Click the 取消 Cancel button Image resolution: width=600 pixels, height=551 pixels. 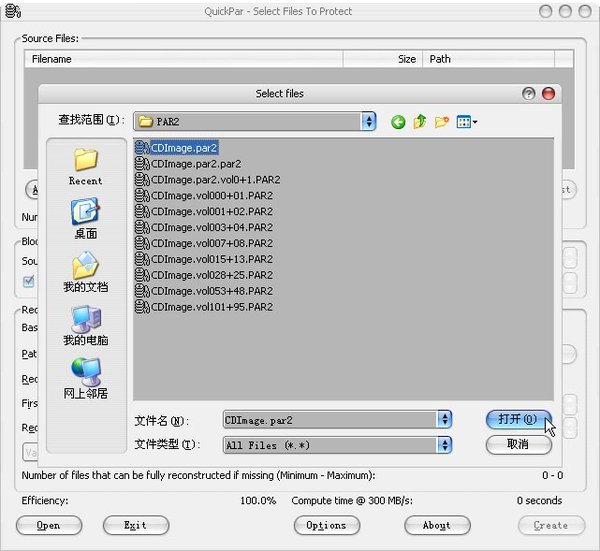point(518,445)
